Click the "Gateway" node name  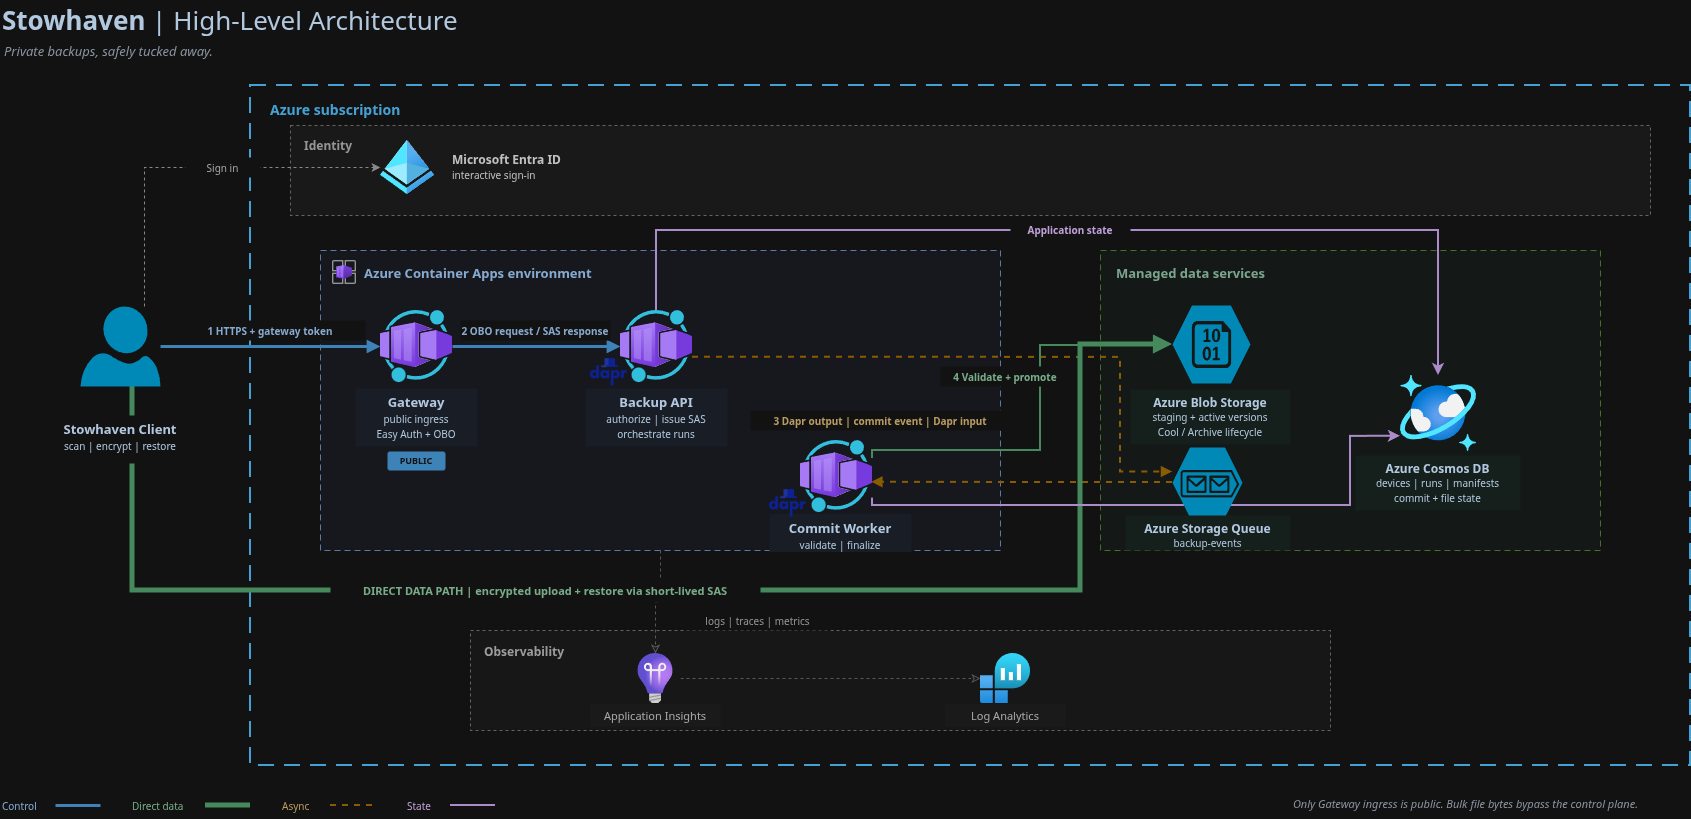[x=416, y=403]
